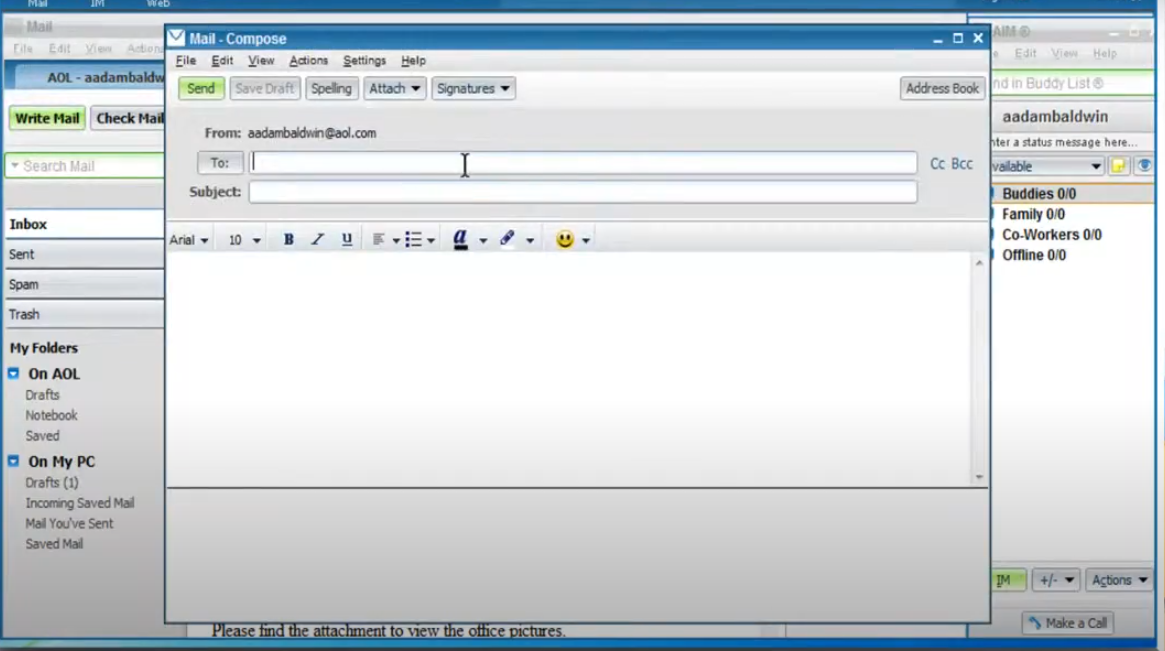Focus the To recipient field
Viewport: 1165px width, 651px height.
[x=582, y=163]
